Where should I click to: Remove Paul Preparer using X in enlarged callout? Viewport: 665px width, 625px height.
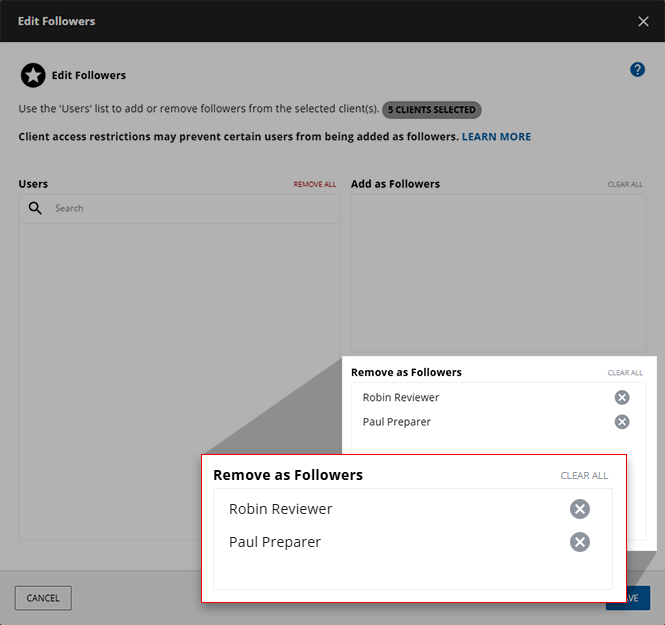(580, 542)
